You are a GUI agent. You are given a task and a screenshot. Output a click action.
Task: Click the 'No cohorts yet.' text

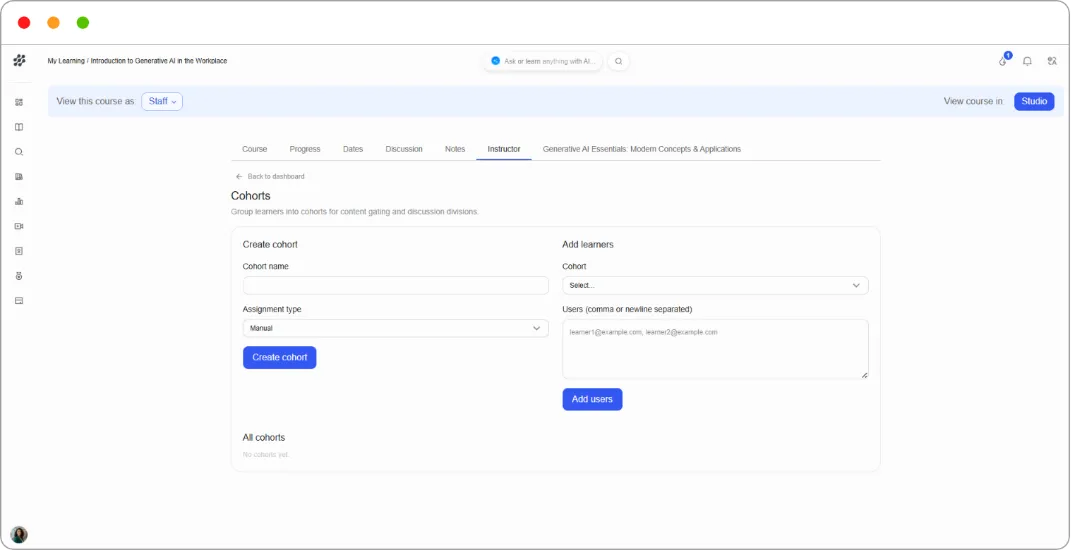[266, 454]
